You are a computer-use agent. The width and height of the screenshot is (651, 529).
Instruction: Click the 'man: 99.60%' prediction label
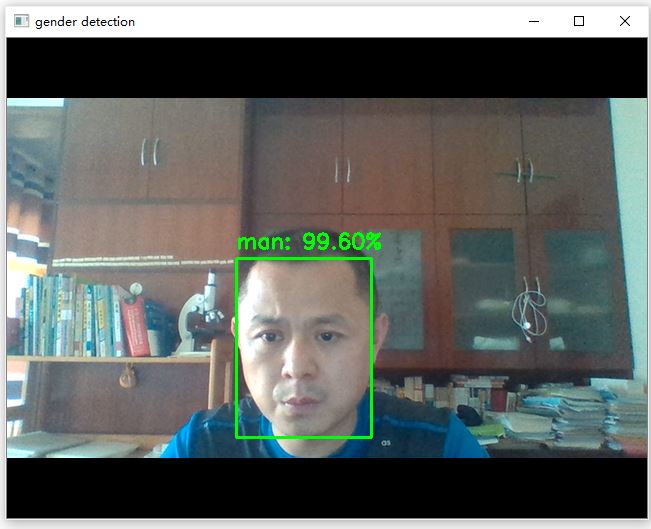tap(309, 241)
